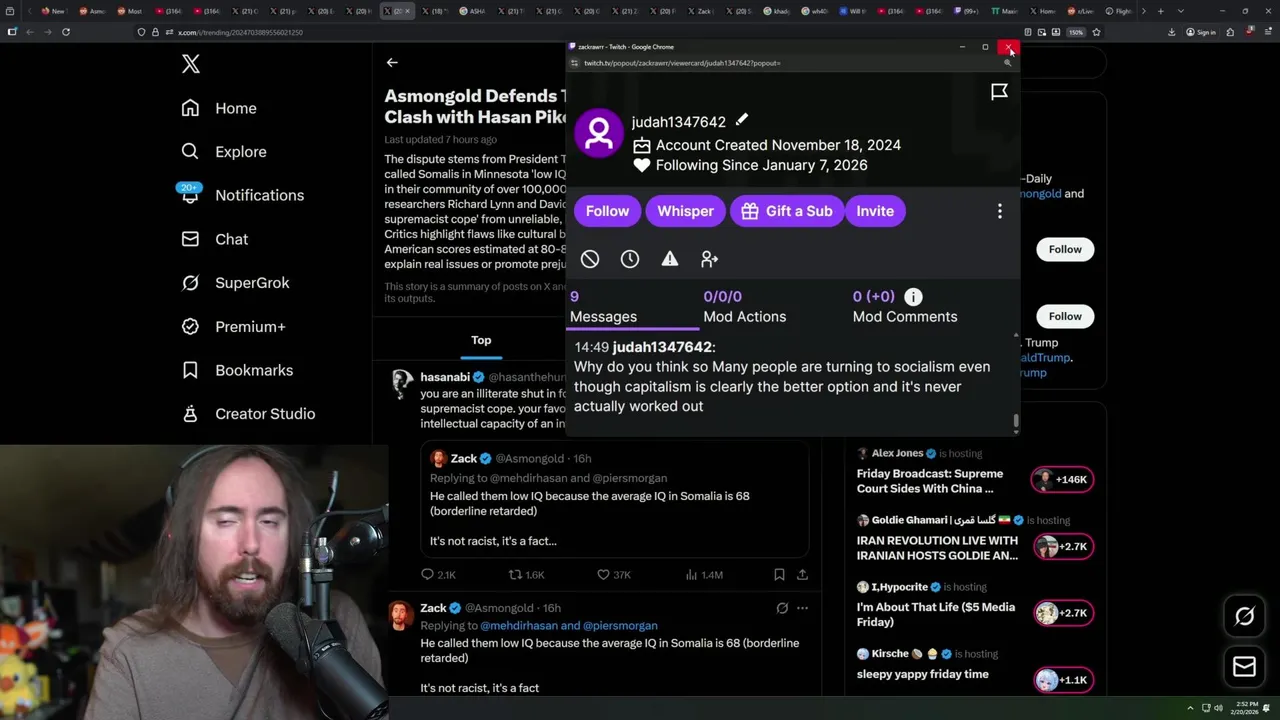
Task: Open the more menu on Zack's tweet
Action: (x=802, y=608)
